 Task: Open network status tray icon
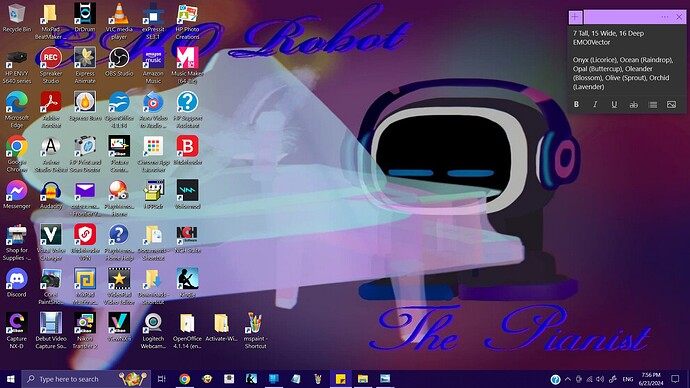pyautogui.click(x=589, y=379)
